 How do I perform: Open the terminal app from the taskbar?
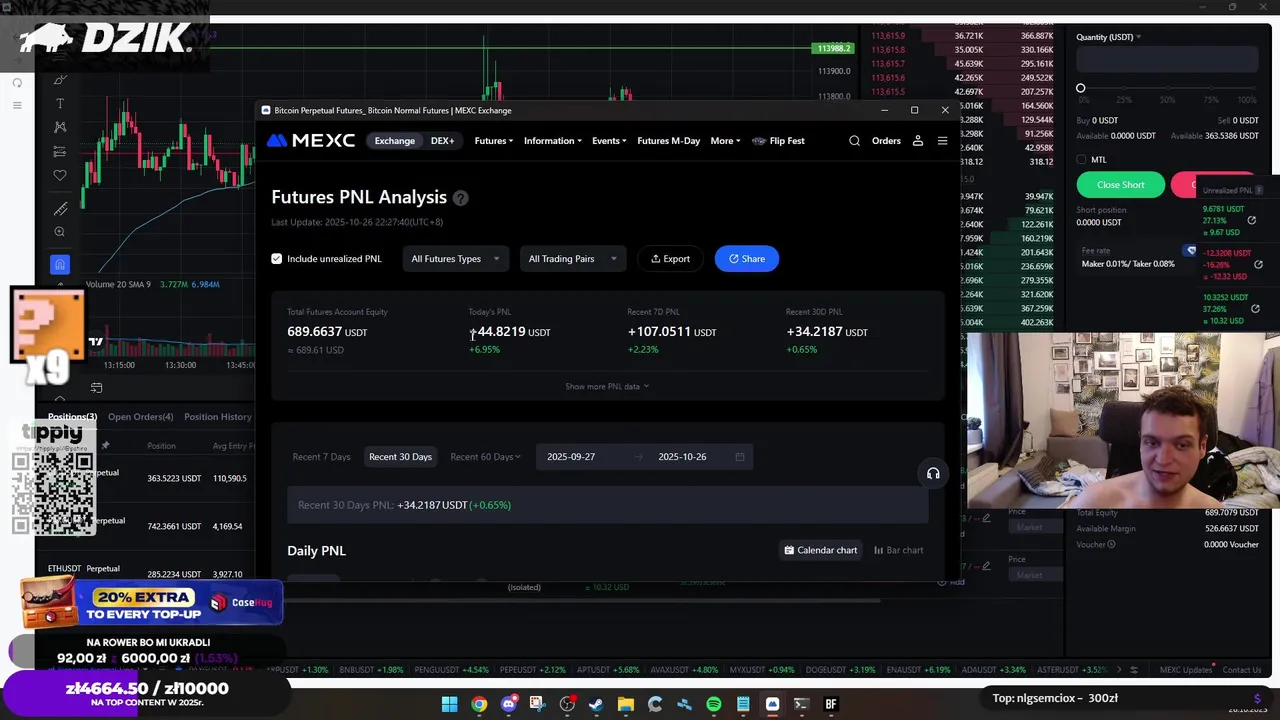(x=801, y=704)
